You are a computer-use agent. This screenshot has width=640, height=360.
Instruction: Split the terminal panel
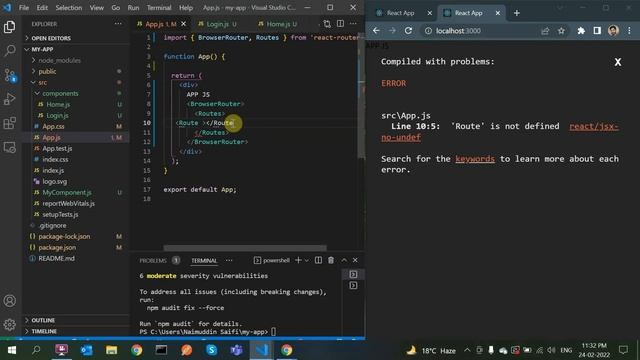click(x=318, y=260)
